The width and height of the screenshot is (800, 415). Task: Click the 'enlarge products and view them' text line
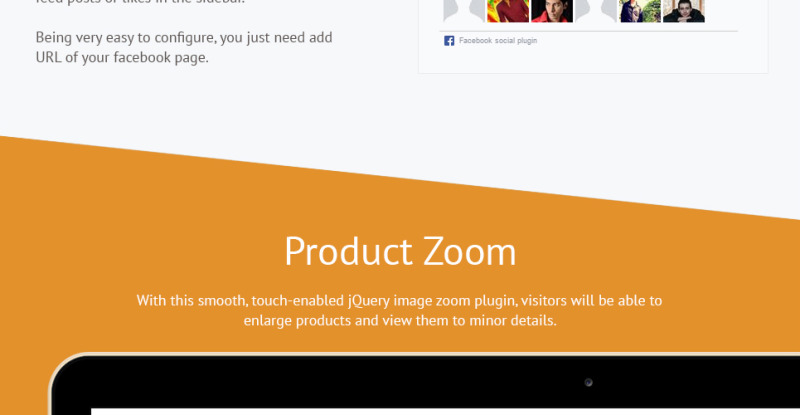click(399, 321)
